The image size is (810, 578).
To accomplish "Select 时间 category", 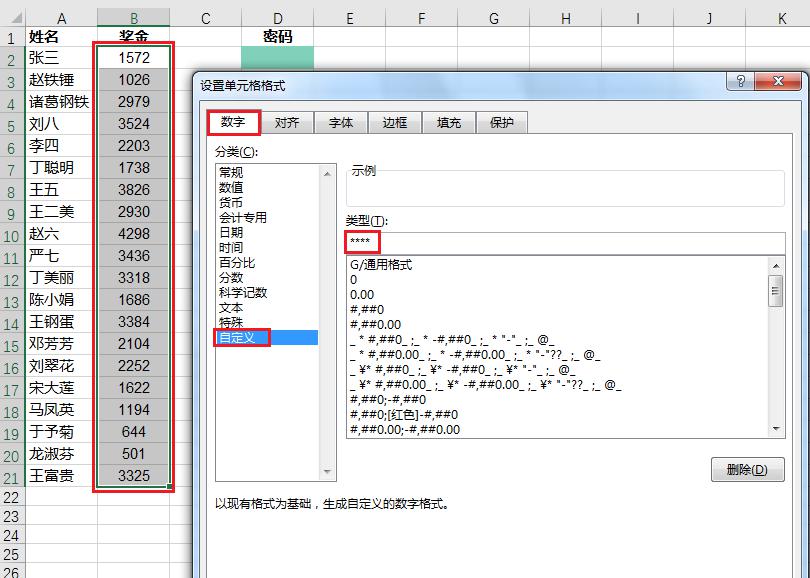I will click(231, 247).
